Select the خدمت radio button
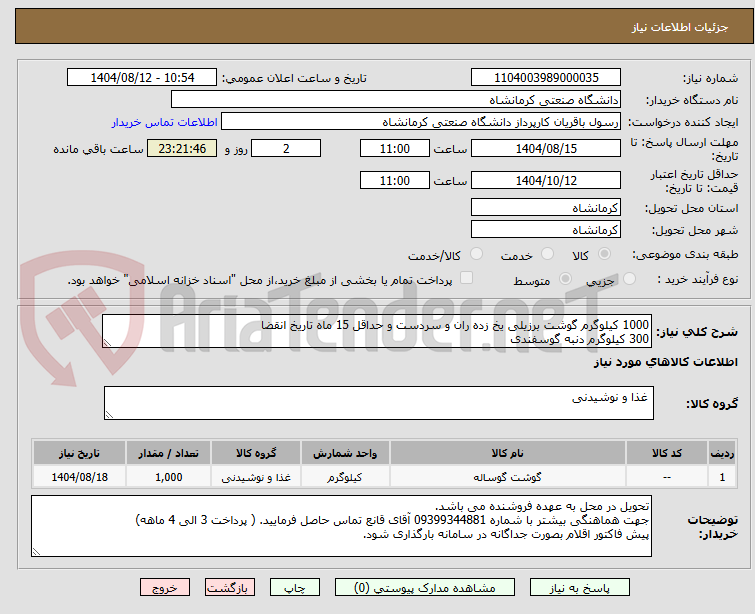This screenshot has height=614, width=755. pyautogui.click(x=547, y=254)
